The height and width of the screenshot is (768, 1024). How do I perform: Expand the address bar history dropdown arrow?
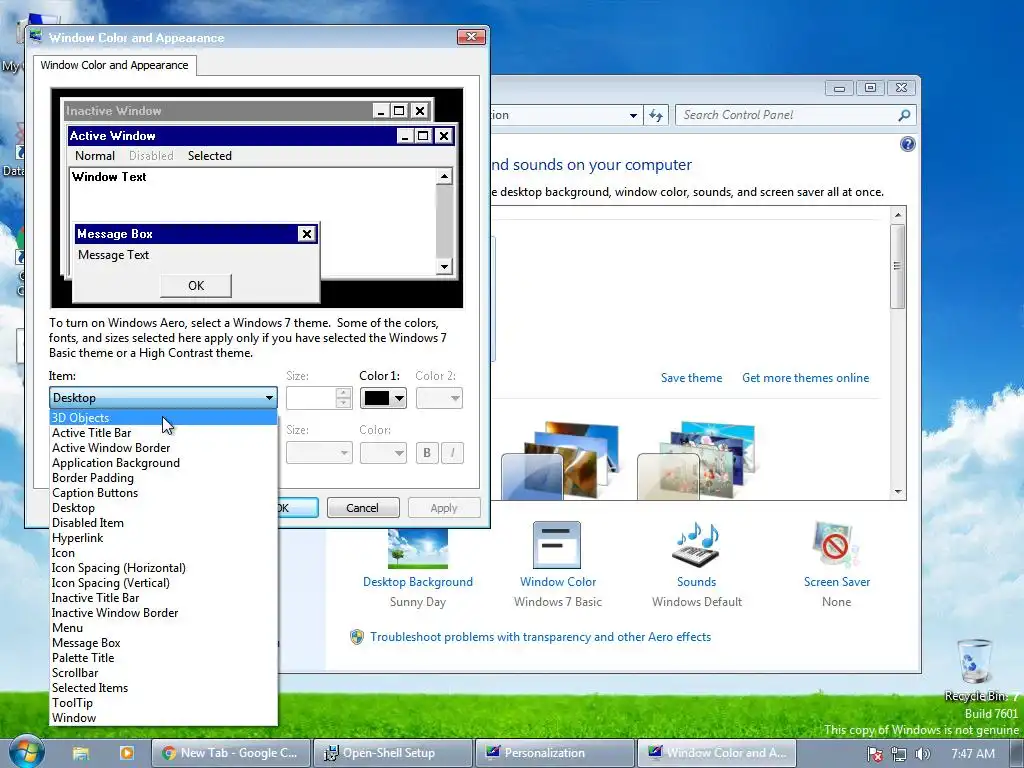point(633,116)
